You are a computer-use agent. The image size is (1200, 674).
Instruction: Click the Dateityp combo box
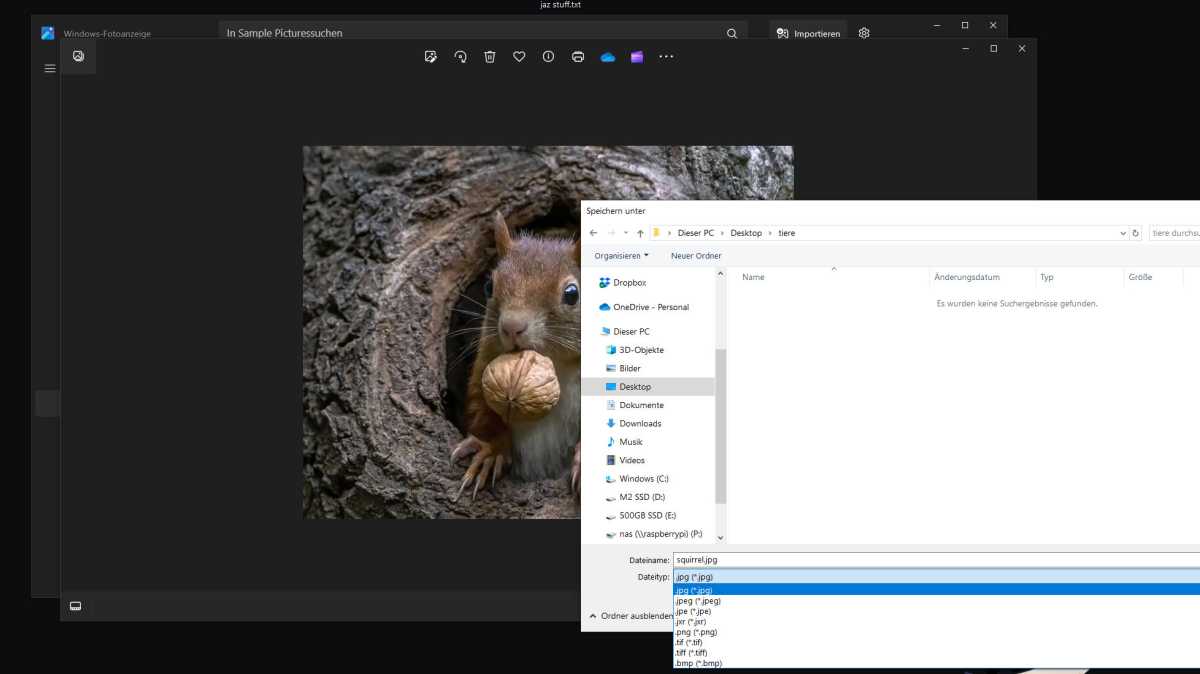coord(936,577)
